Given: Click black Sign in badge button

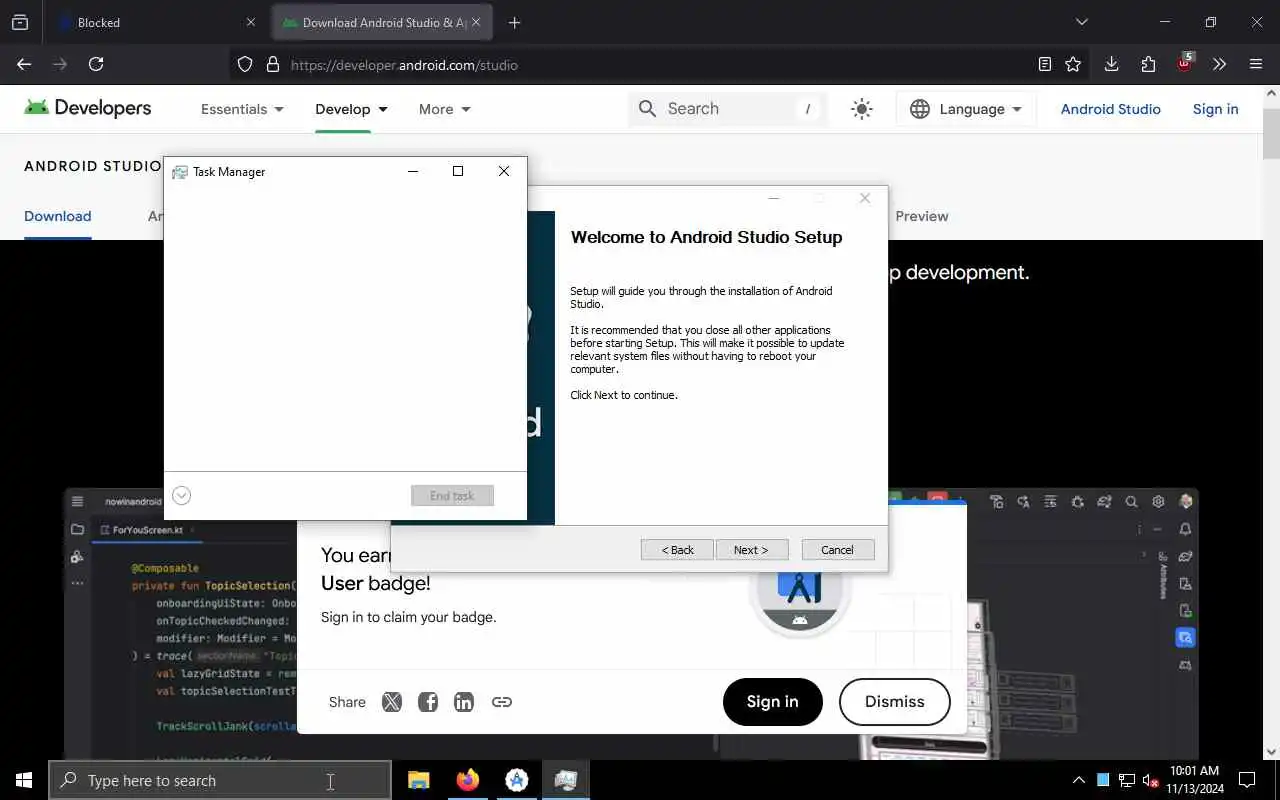Looking at the screenshot, I should click(x=772, y=701).
